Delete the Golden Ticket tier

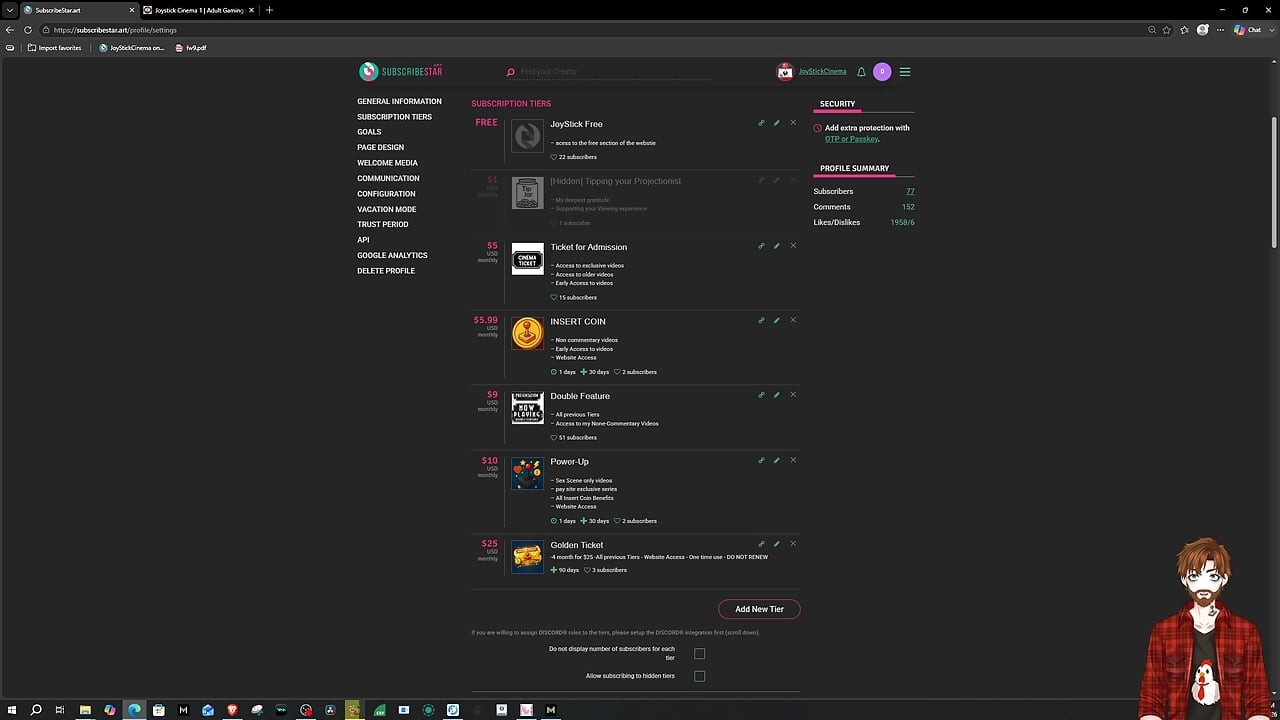tap(793, 544)
